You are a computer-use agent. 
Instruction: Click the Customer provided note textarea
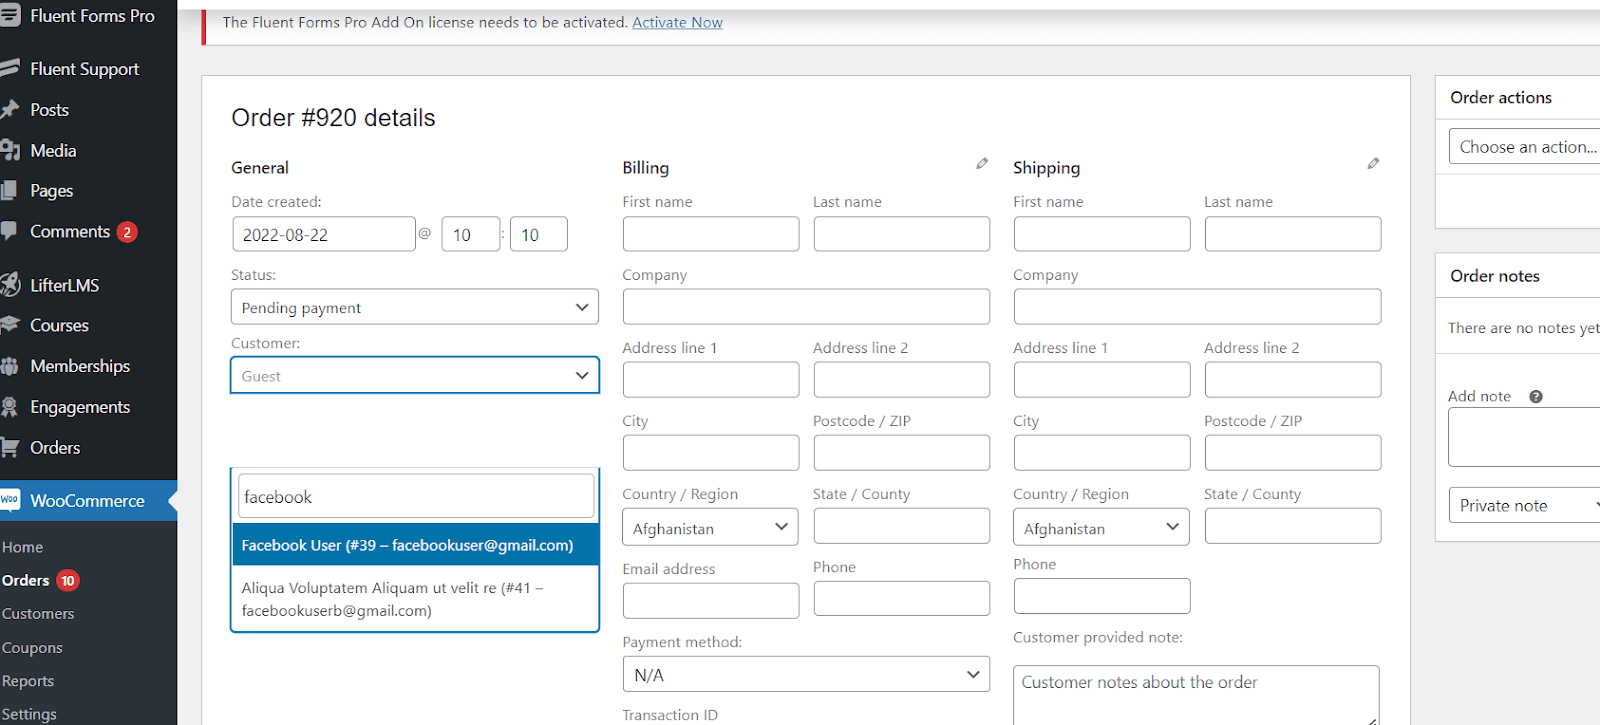[x=1196, y=695]
